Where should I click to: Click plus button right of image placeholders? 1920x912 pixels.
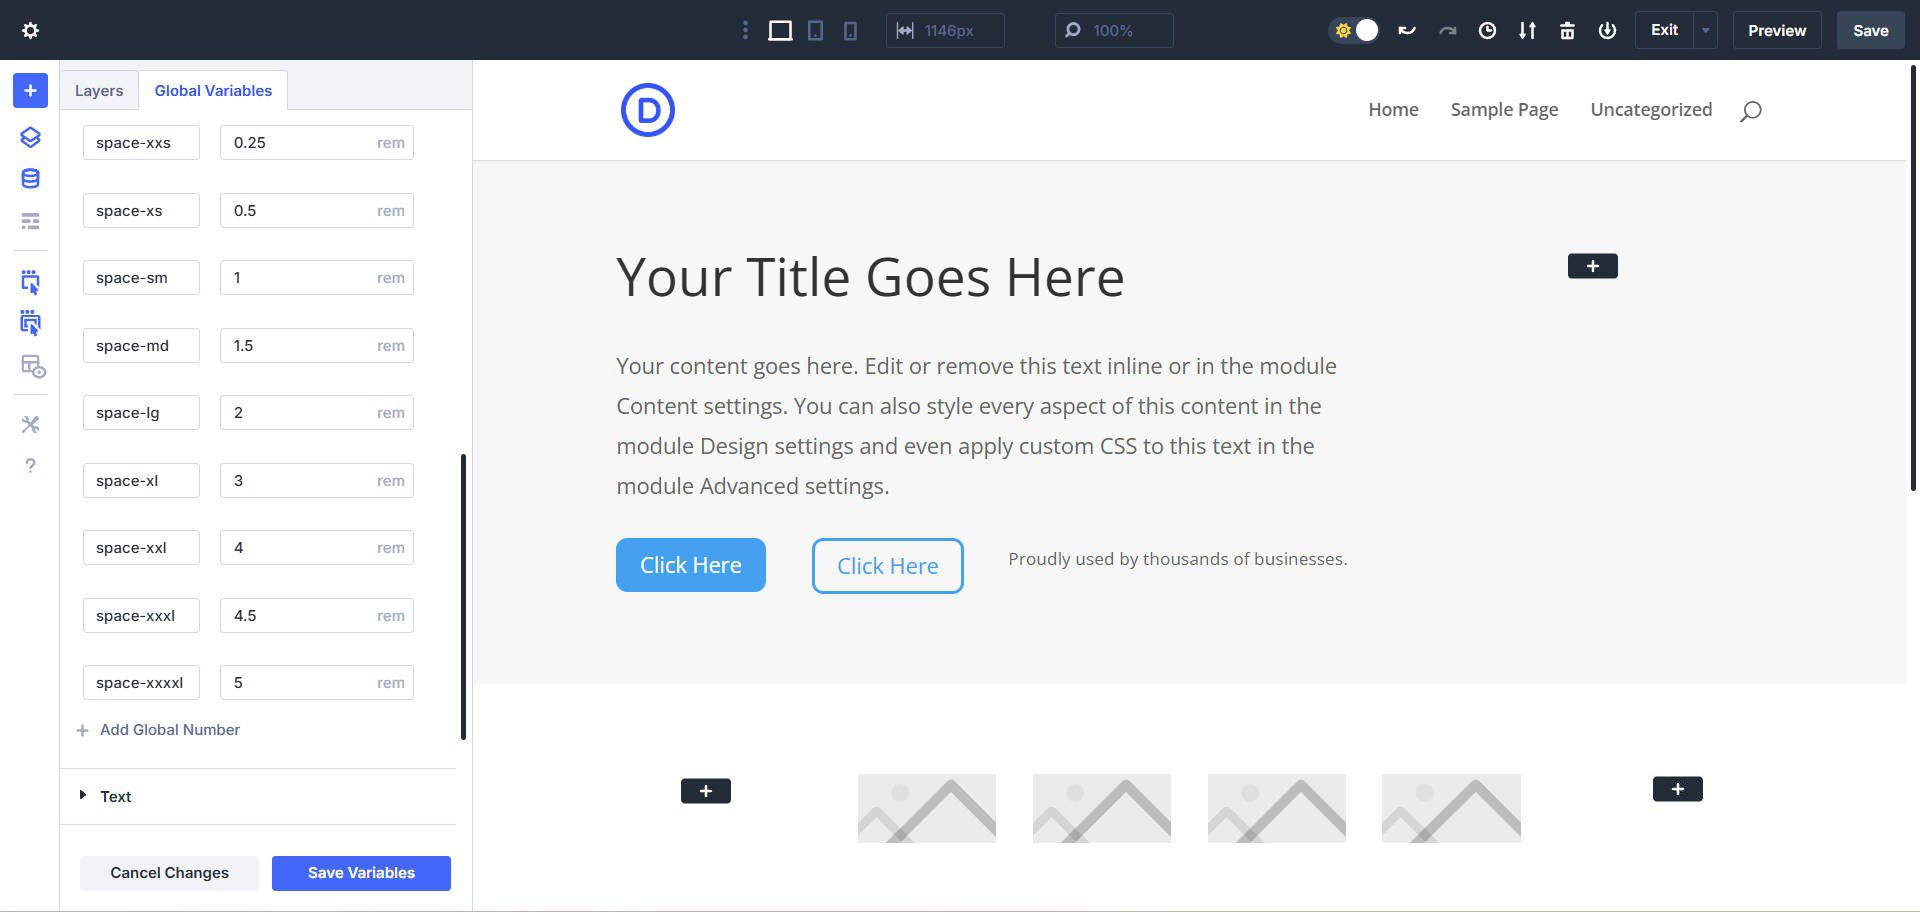[1678, 789]
